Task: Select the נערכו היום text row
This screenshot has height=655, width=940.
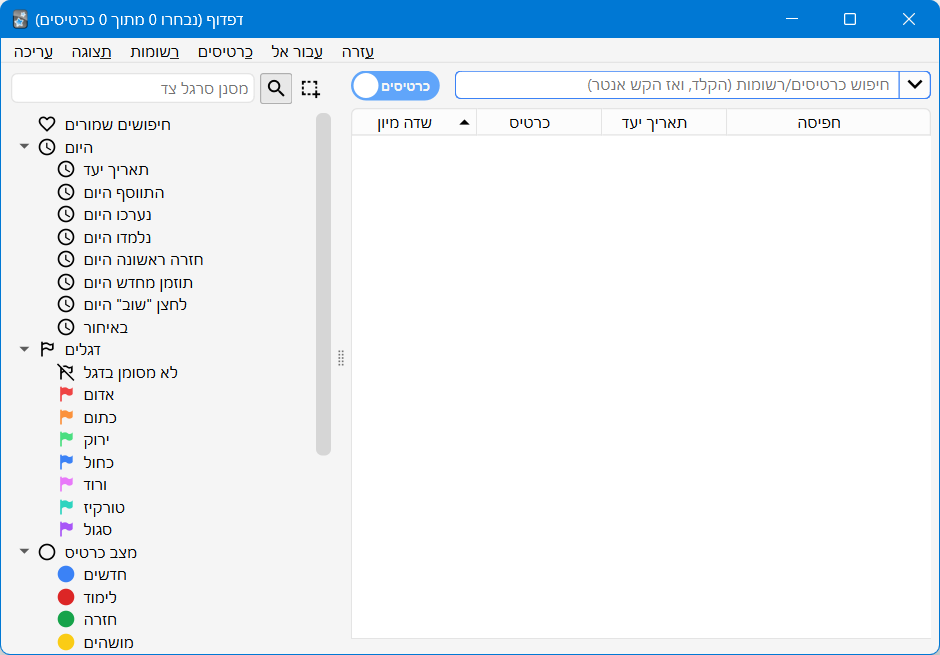Action: (x=118, y=215)
